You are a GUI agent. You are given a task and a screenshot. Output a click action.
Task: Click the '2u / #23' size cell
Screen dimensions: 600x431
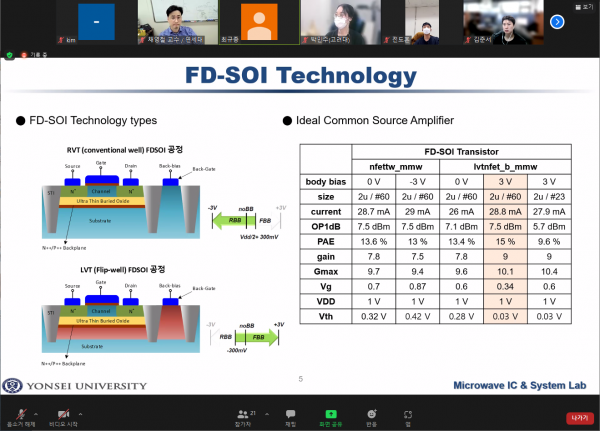(x=549, y=197)
